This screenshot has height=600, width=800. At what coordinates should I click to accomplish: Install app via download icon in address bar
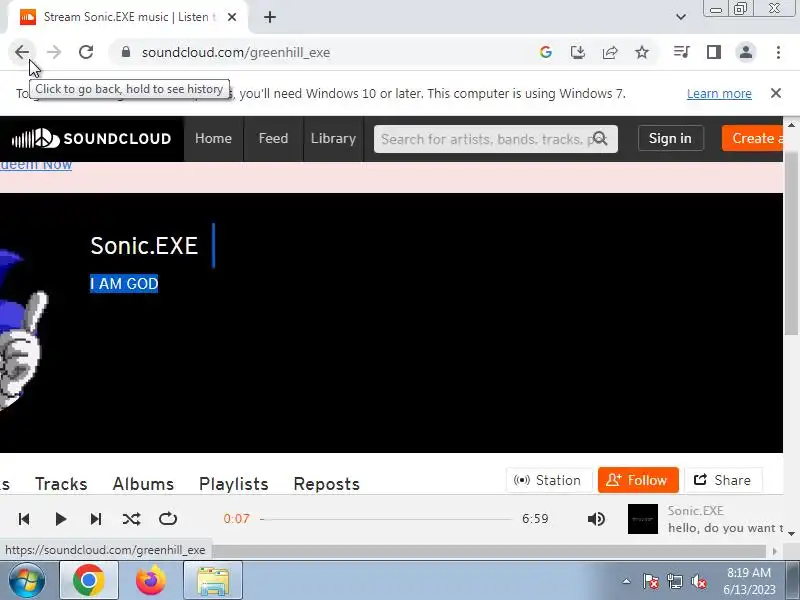click(578, 52)
